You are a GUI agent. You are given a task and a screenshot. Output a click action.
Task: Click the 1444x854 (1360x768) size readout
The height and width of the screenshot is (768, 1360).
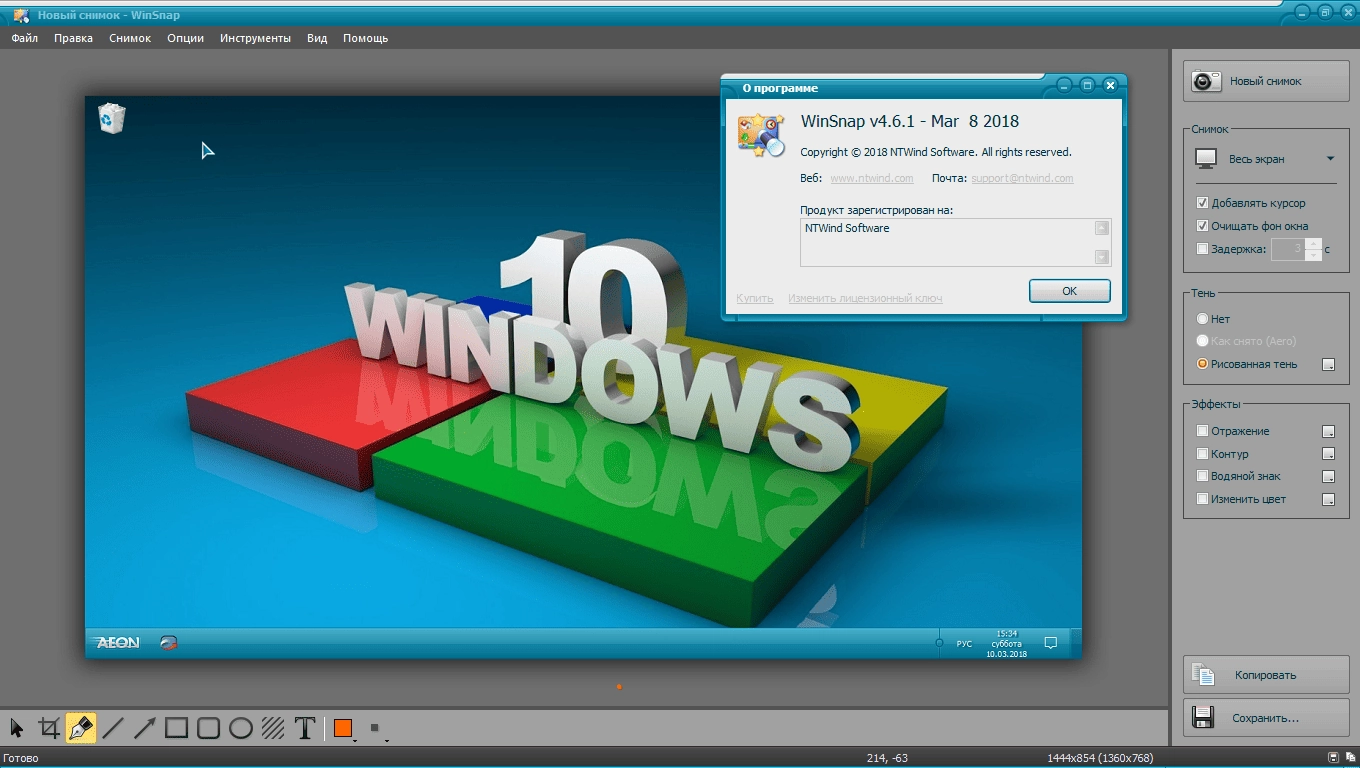[x=1099, y=758]
